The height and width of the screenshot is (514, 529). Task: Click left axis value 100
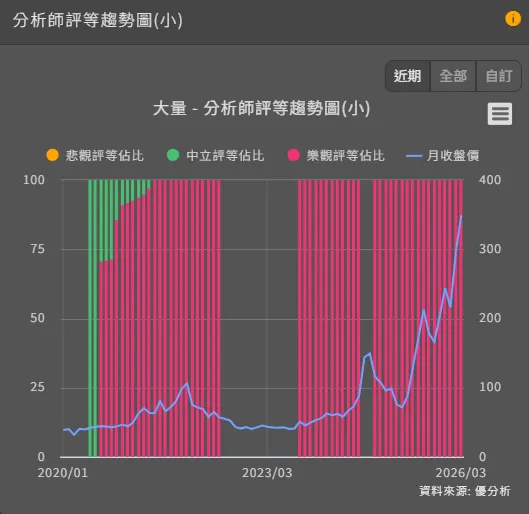pyautogui.click(x=34, y=180)
